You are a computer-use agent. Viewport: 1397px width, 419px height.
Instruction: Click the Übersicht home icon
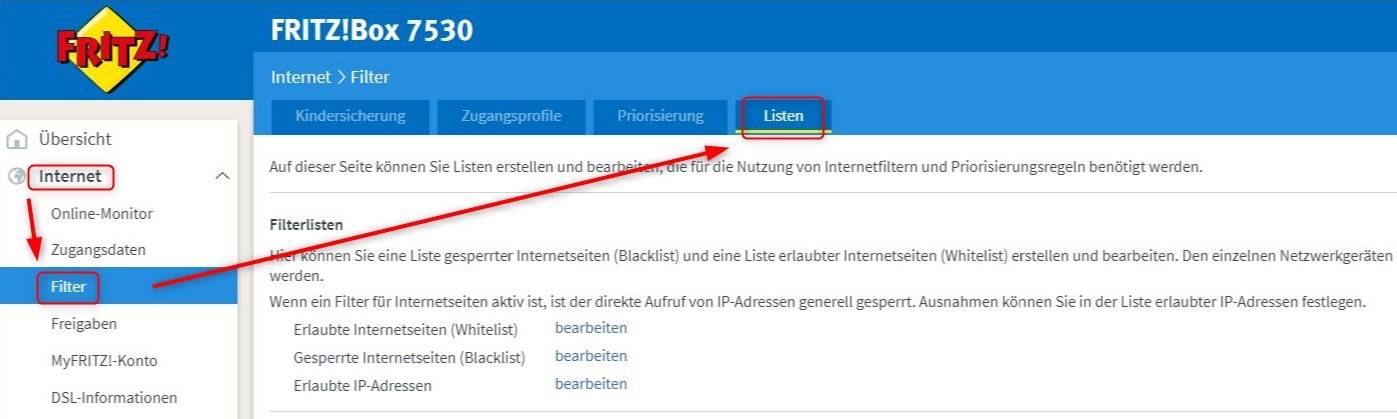17,140
